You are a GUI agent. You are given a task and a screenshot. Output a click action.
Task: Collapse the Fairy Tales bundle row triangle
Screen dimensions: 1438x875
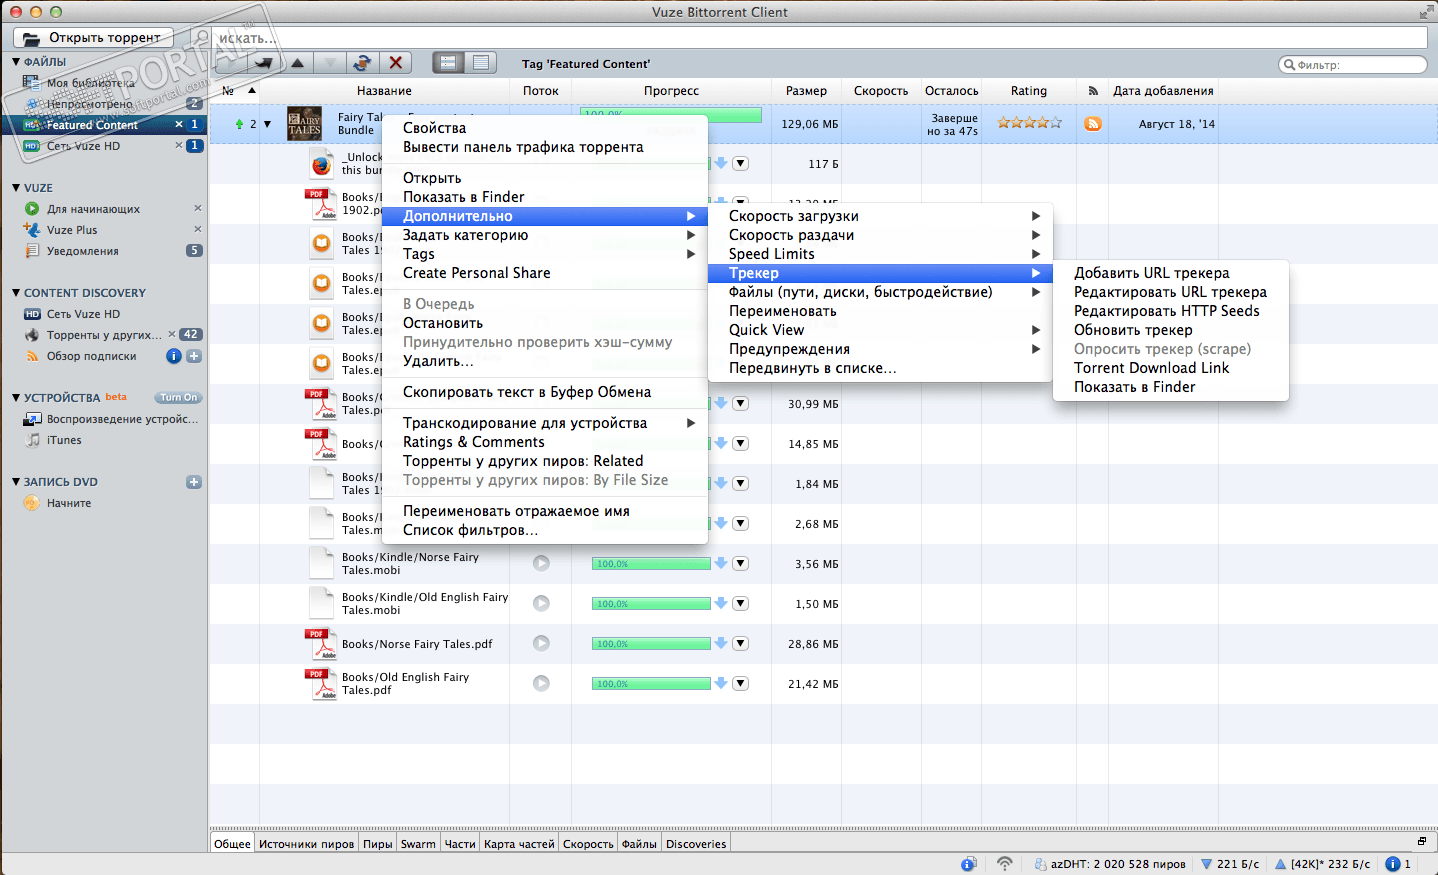click(x=267, y=124)
